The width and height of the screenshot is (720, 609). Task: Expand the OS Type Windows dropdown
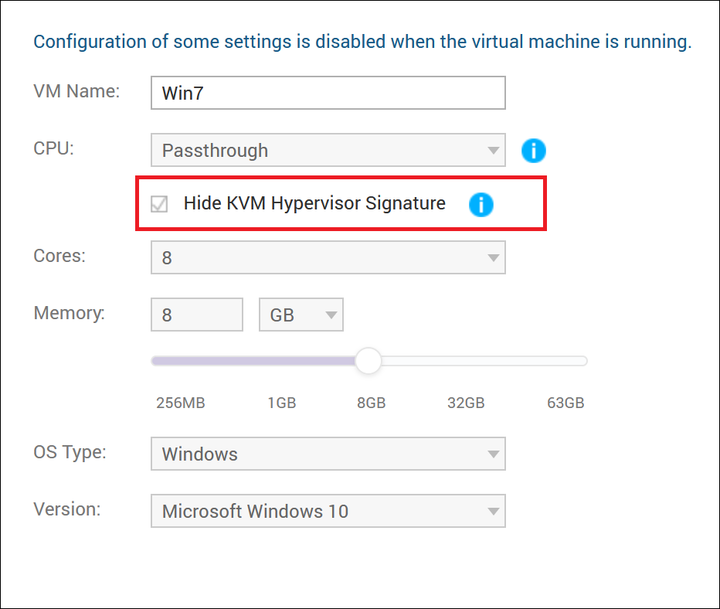pos(328,454)
